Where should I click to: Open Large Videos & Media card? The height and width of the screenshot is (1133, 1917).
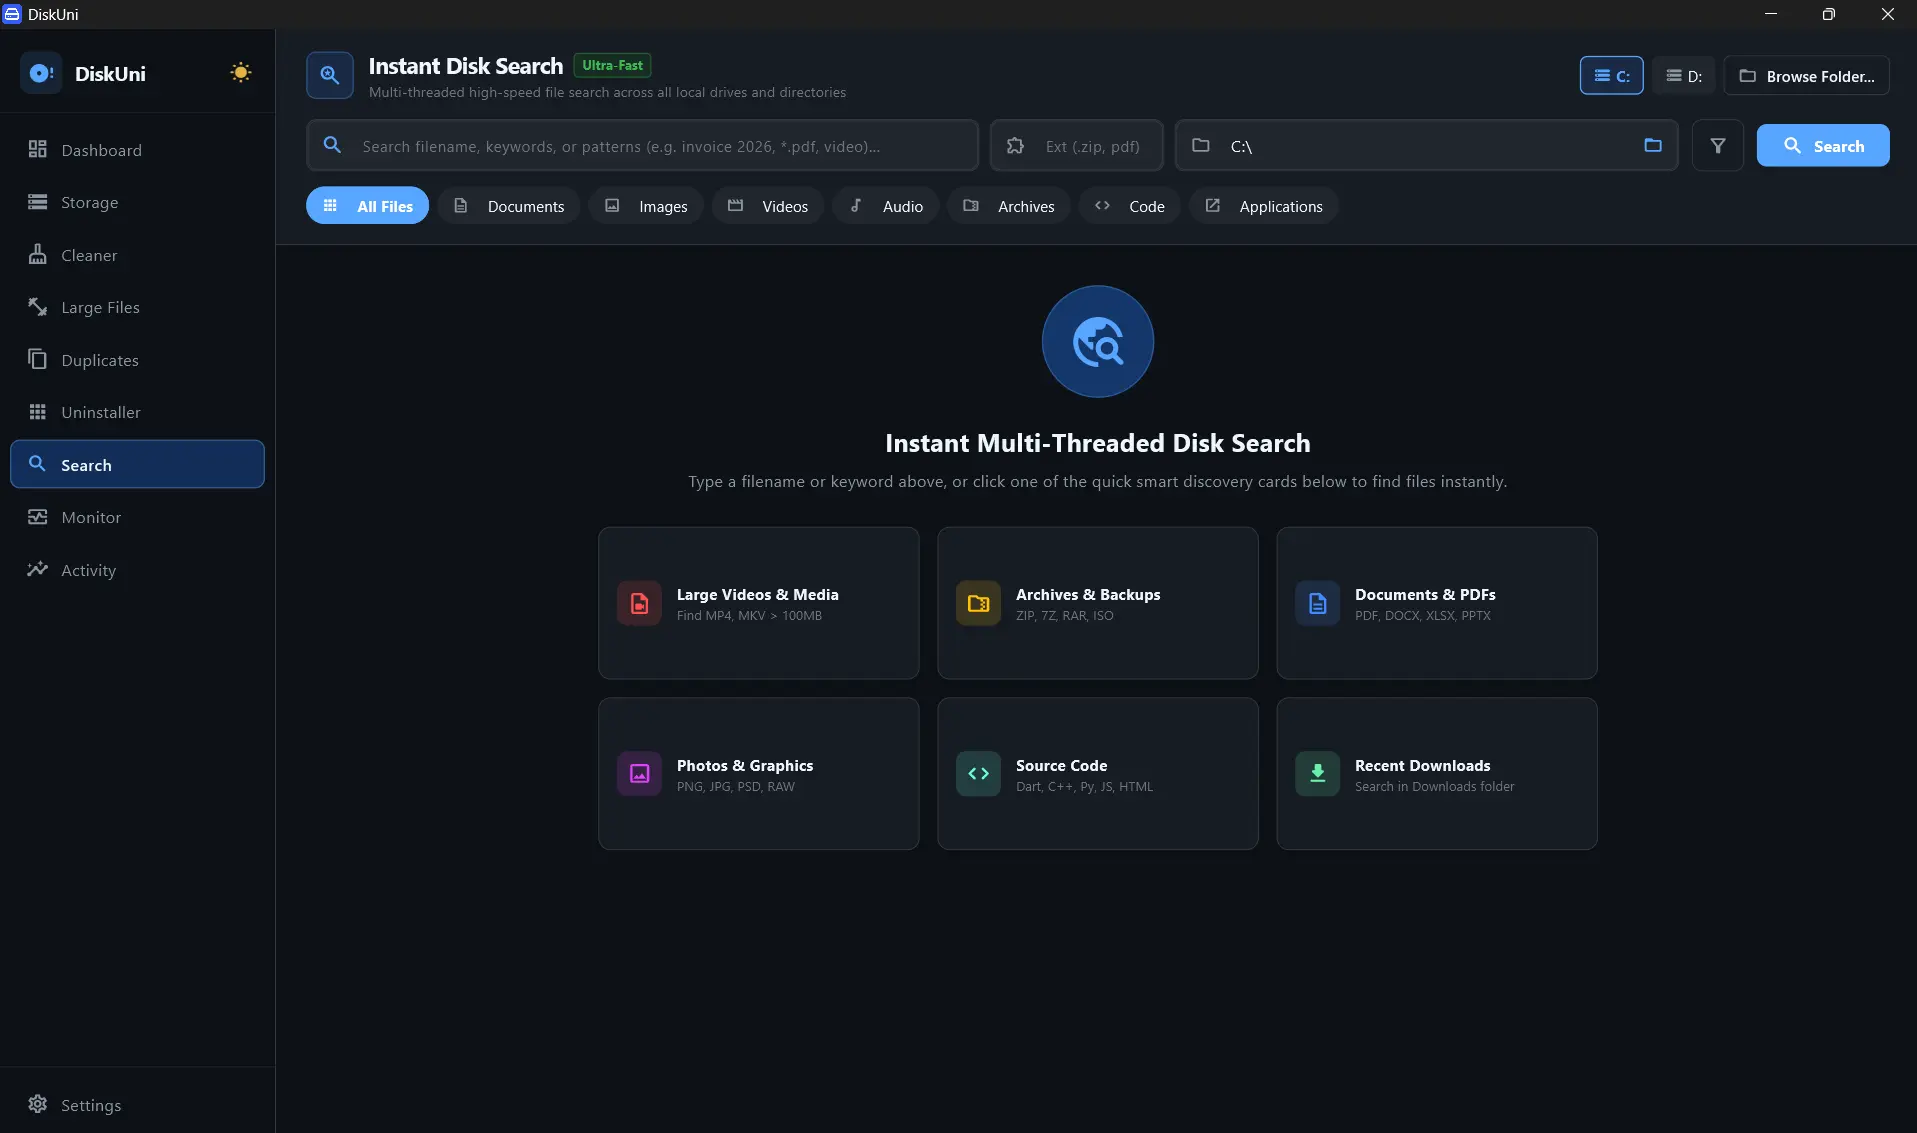click(x=759, y=603)
